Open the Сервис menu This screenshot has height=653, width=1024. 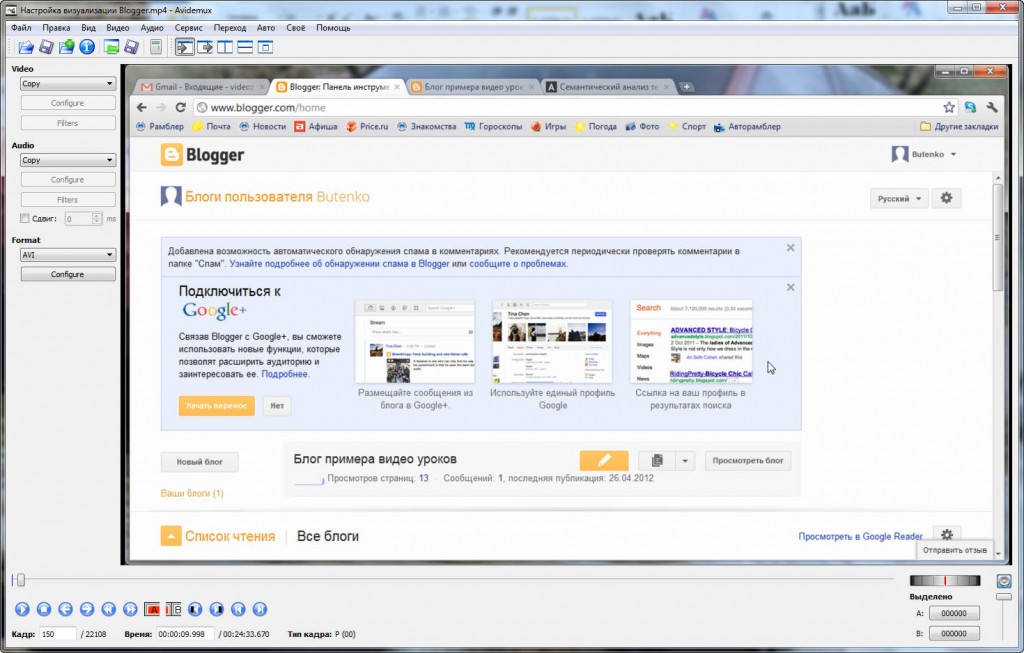pos(188,28)
